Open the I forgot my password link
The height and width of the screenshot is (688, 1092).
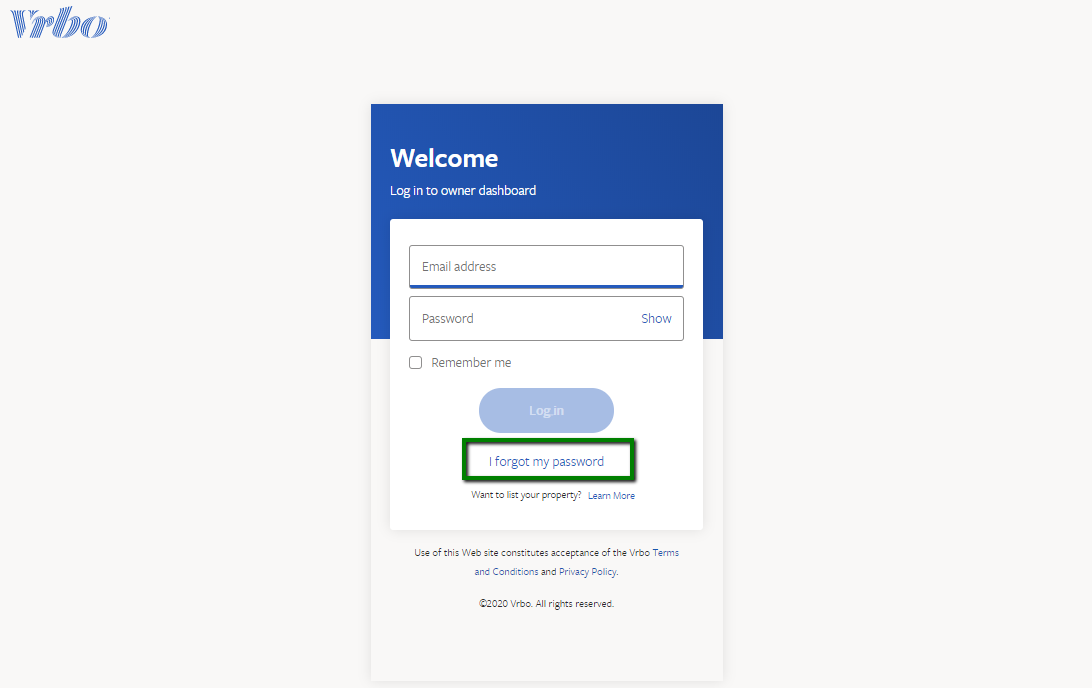546,462
